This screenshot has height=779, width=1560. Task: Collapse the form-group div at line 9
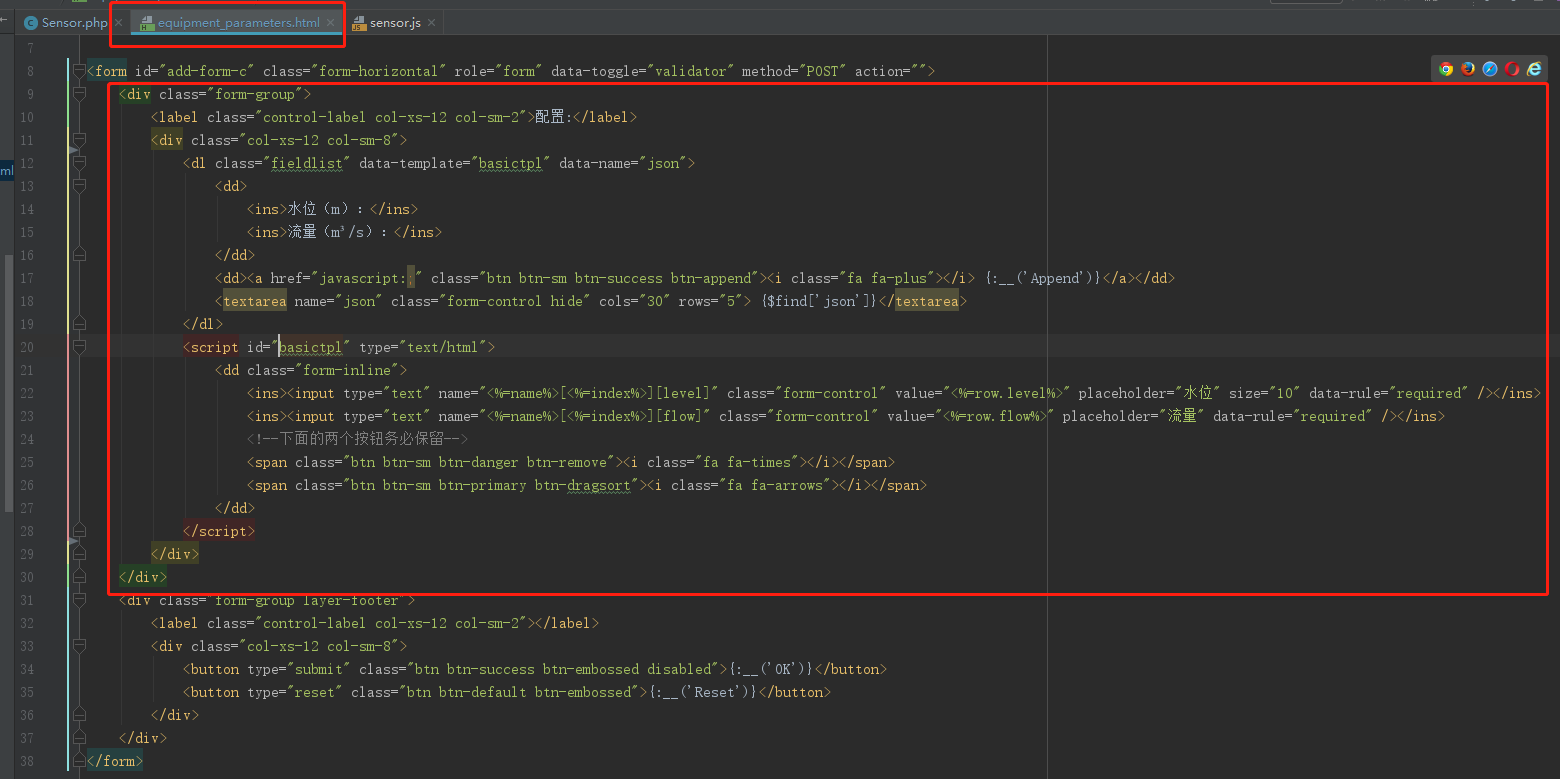pyautogui.click(x=79, y=94)
